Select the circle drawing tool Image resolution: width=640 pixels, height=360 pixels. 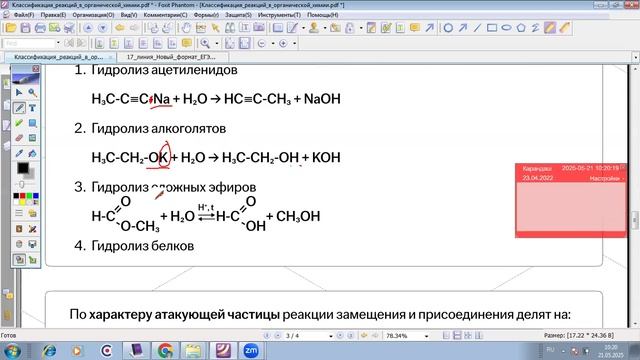pos(448,28)
